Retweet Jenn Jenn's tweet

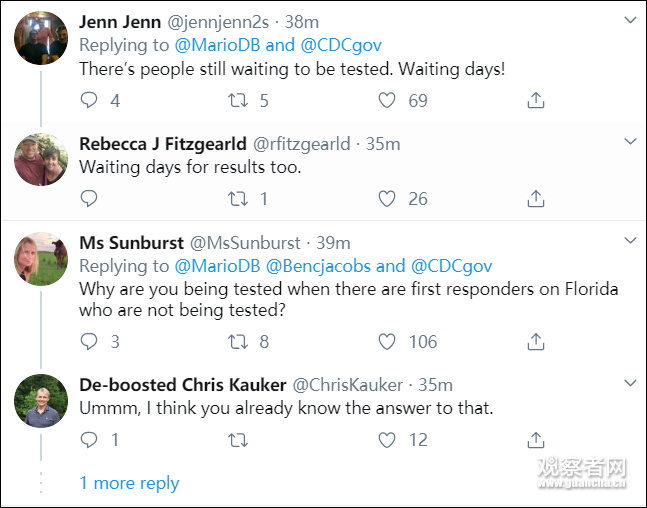pyautogui.click(x=238, y=100)
